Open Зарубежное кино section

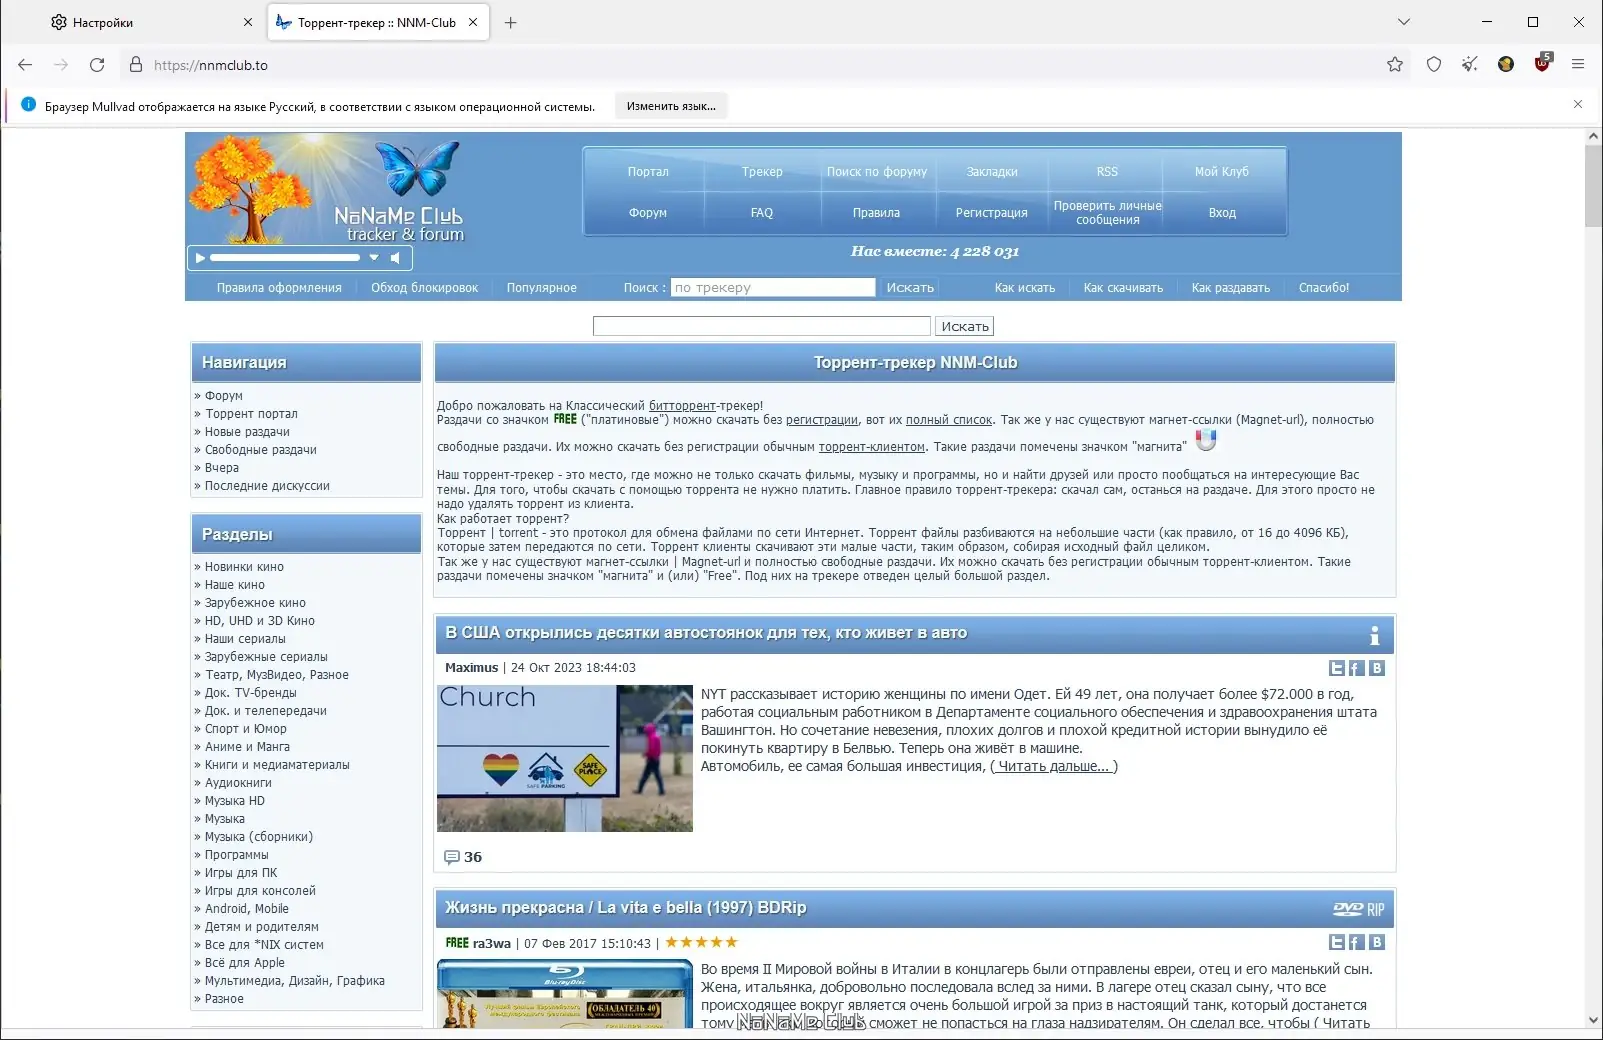[255, 603]
